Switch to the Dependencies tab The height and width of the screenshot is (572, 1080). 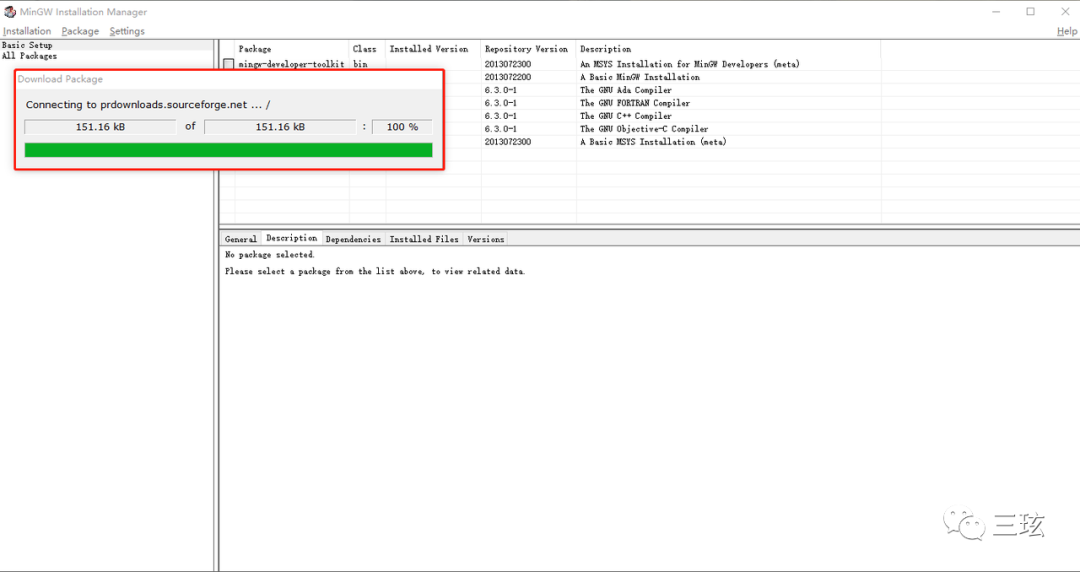(x=353, y=239)
